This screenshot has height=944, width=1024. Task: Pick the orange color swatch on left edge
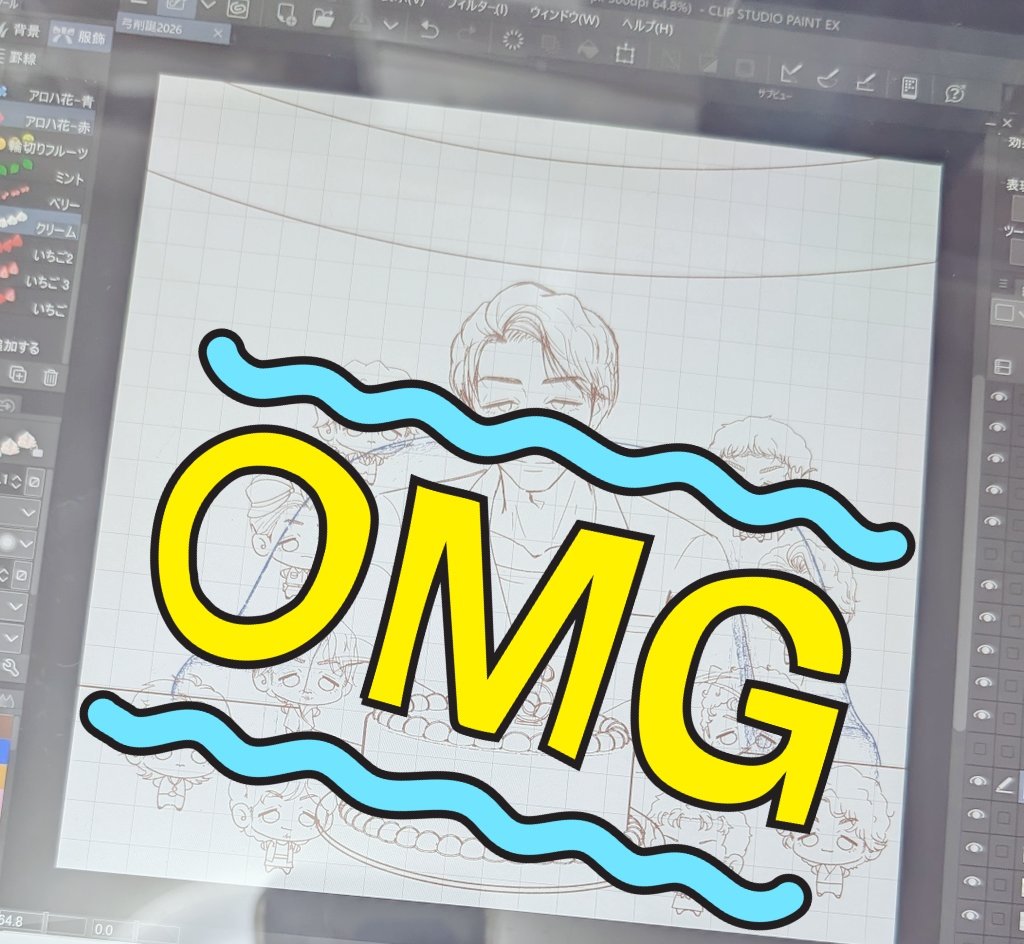pos(5,776)
